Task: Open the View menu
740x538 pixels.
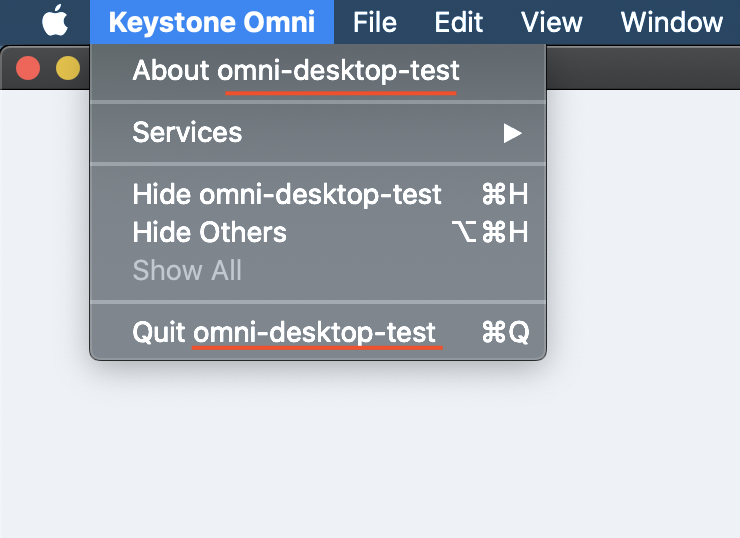Action: [552, 21]
